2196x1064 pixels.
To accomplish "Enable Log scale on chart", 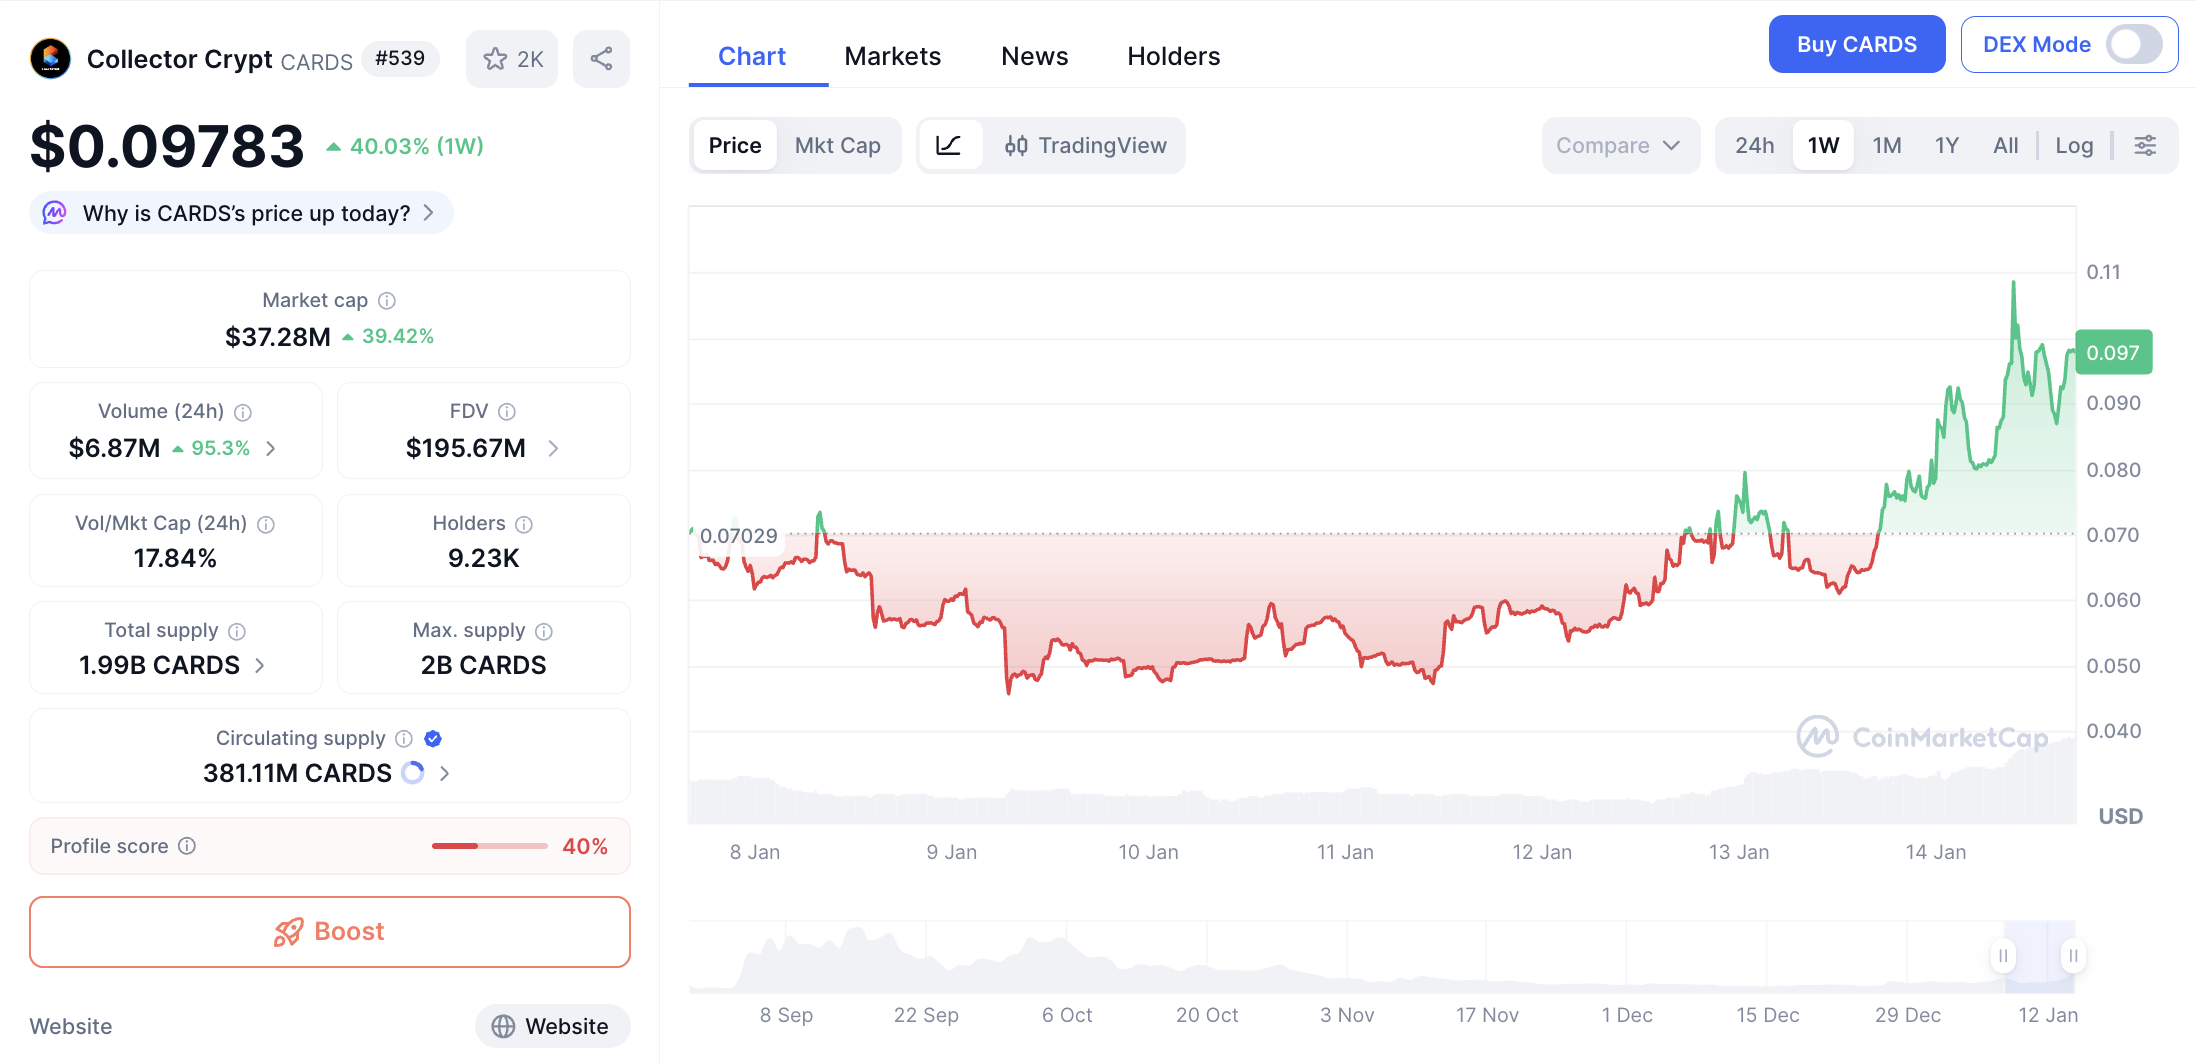I will coord(2073,146).
